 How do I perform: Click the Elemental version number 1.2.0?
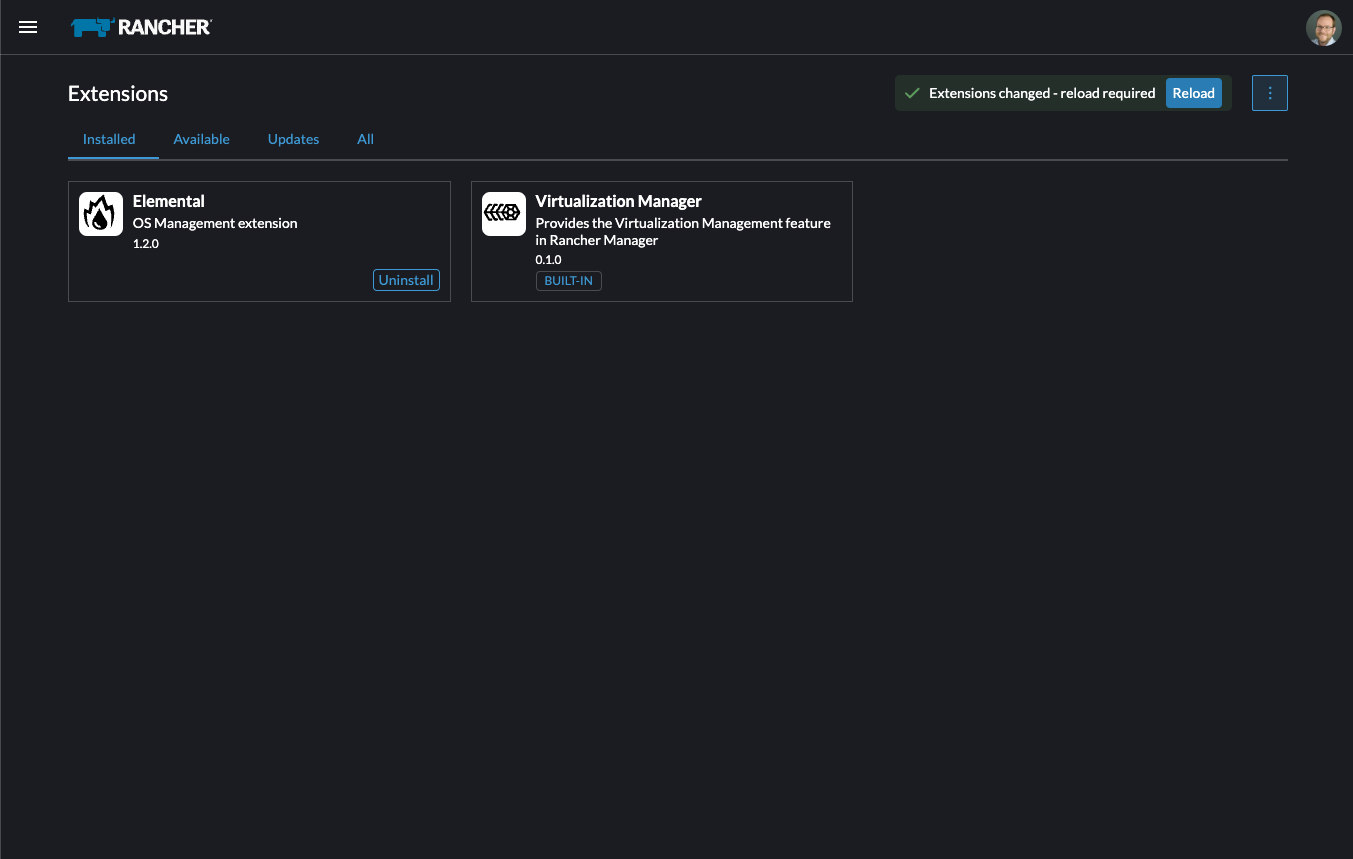(146, 244)
